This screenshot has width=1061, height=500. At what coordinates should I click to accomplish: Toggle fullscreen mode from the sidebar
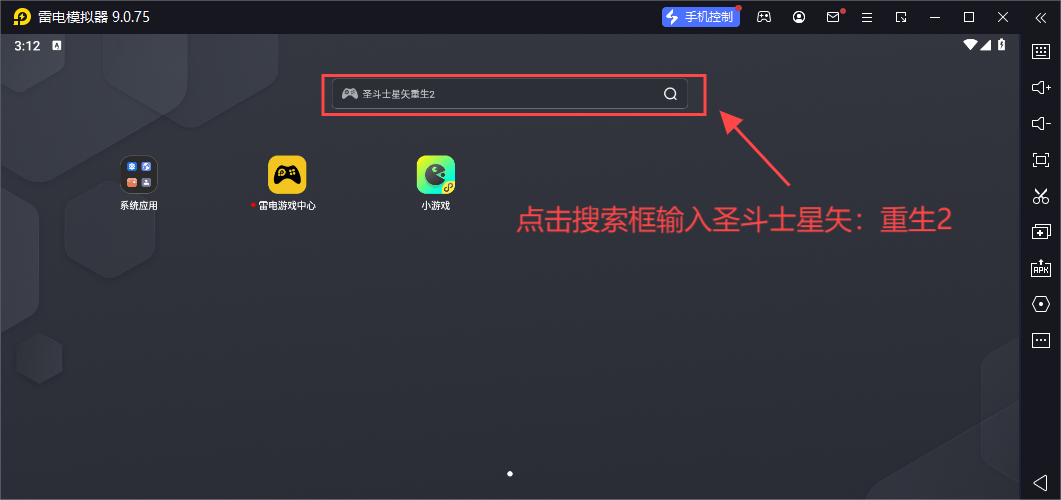click(x=1040, y=160)
